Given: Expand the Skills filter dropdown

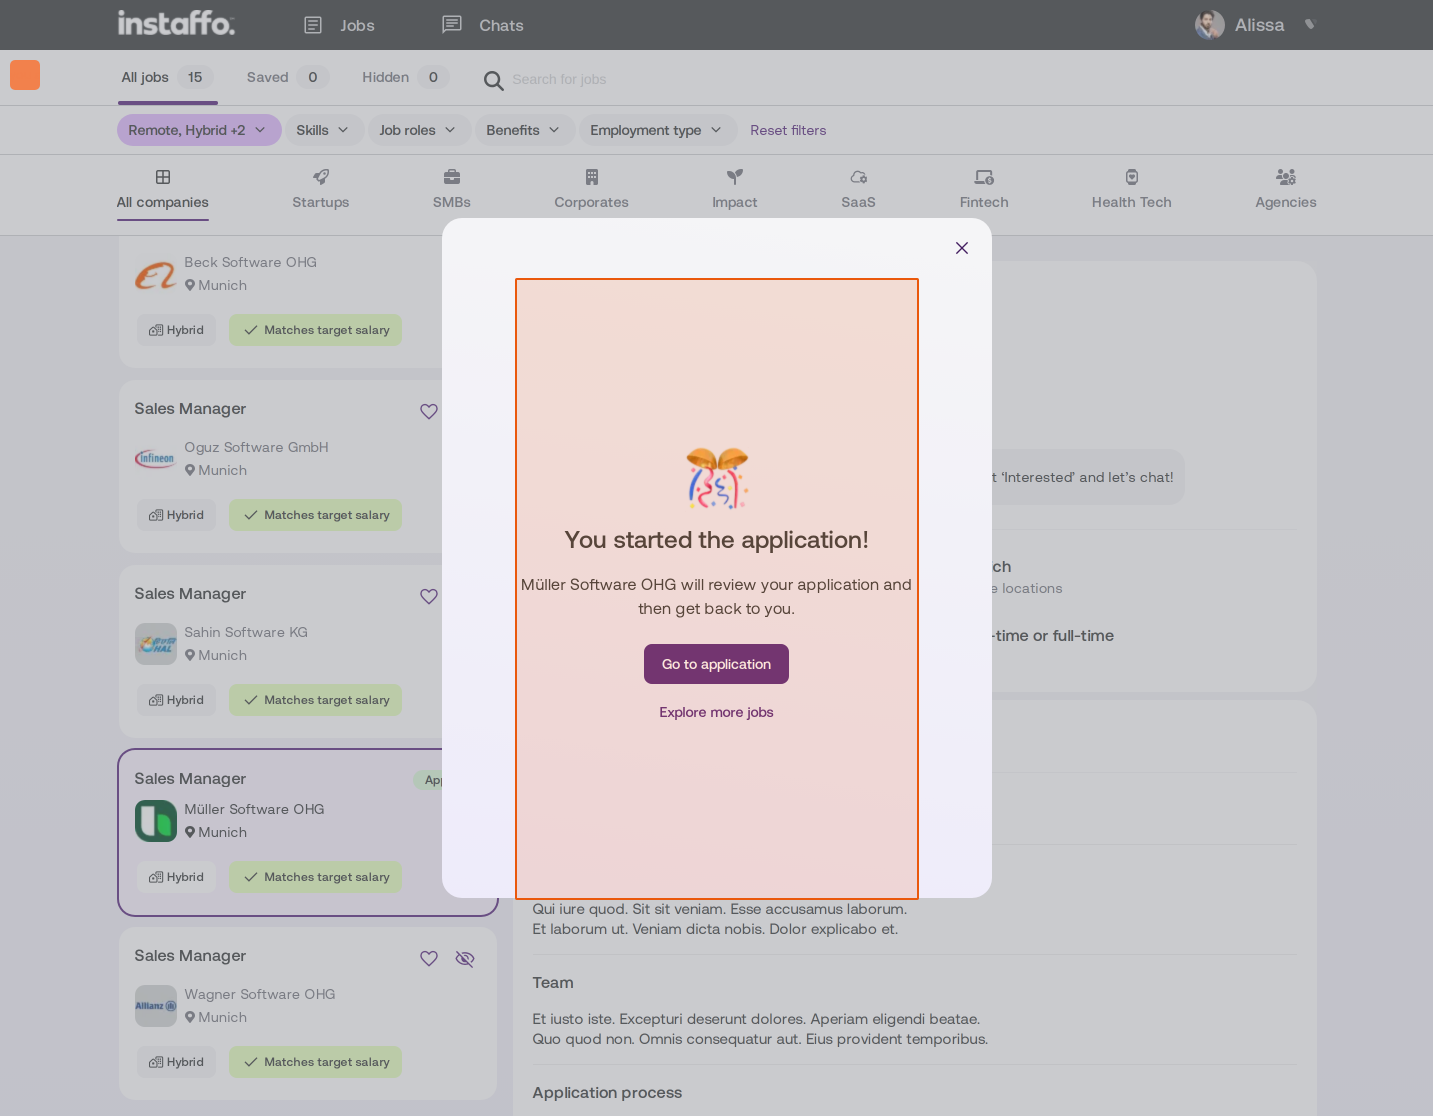Looking at the screenshot, I should point(323,130).
